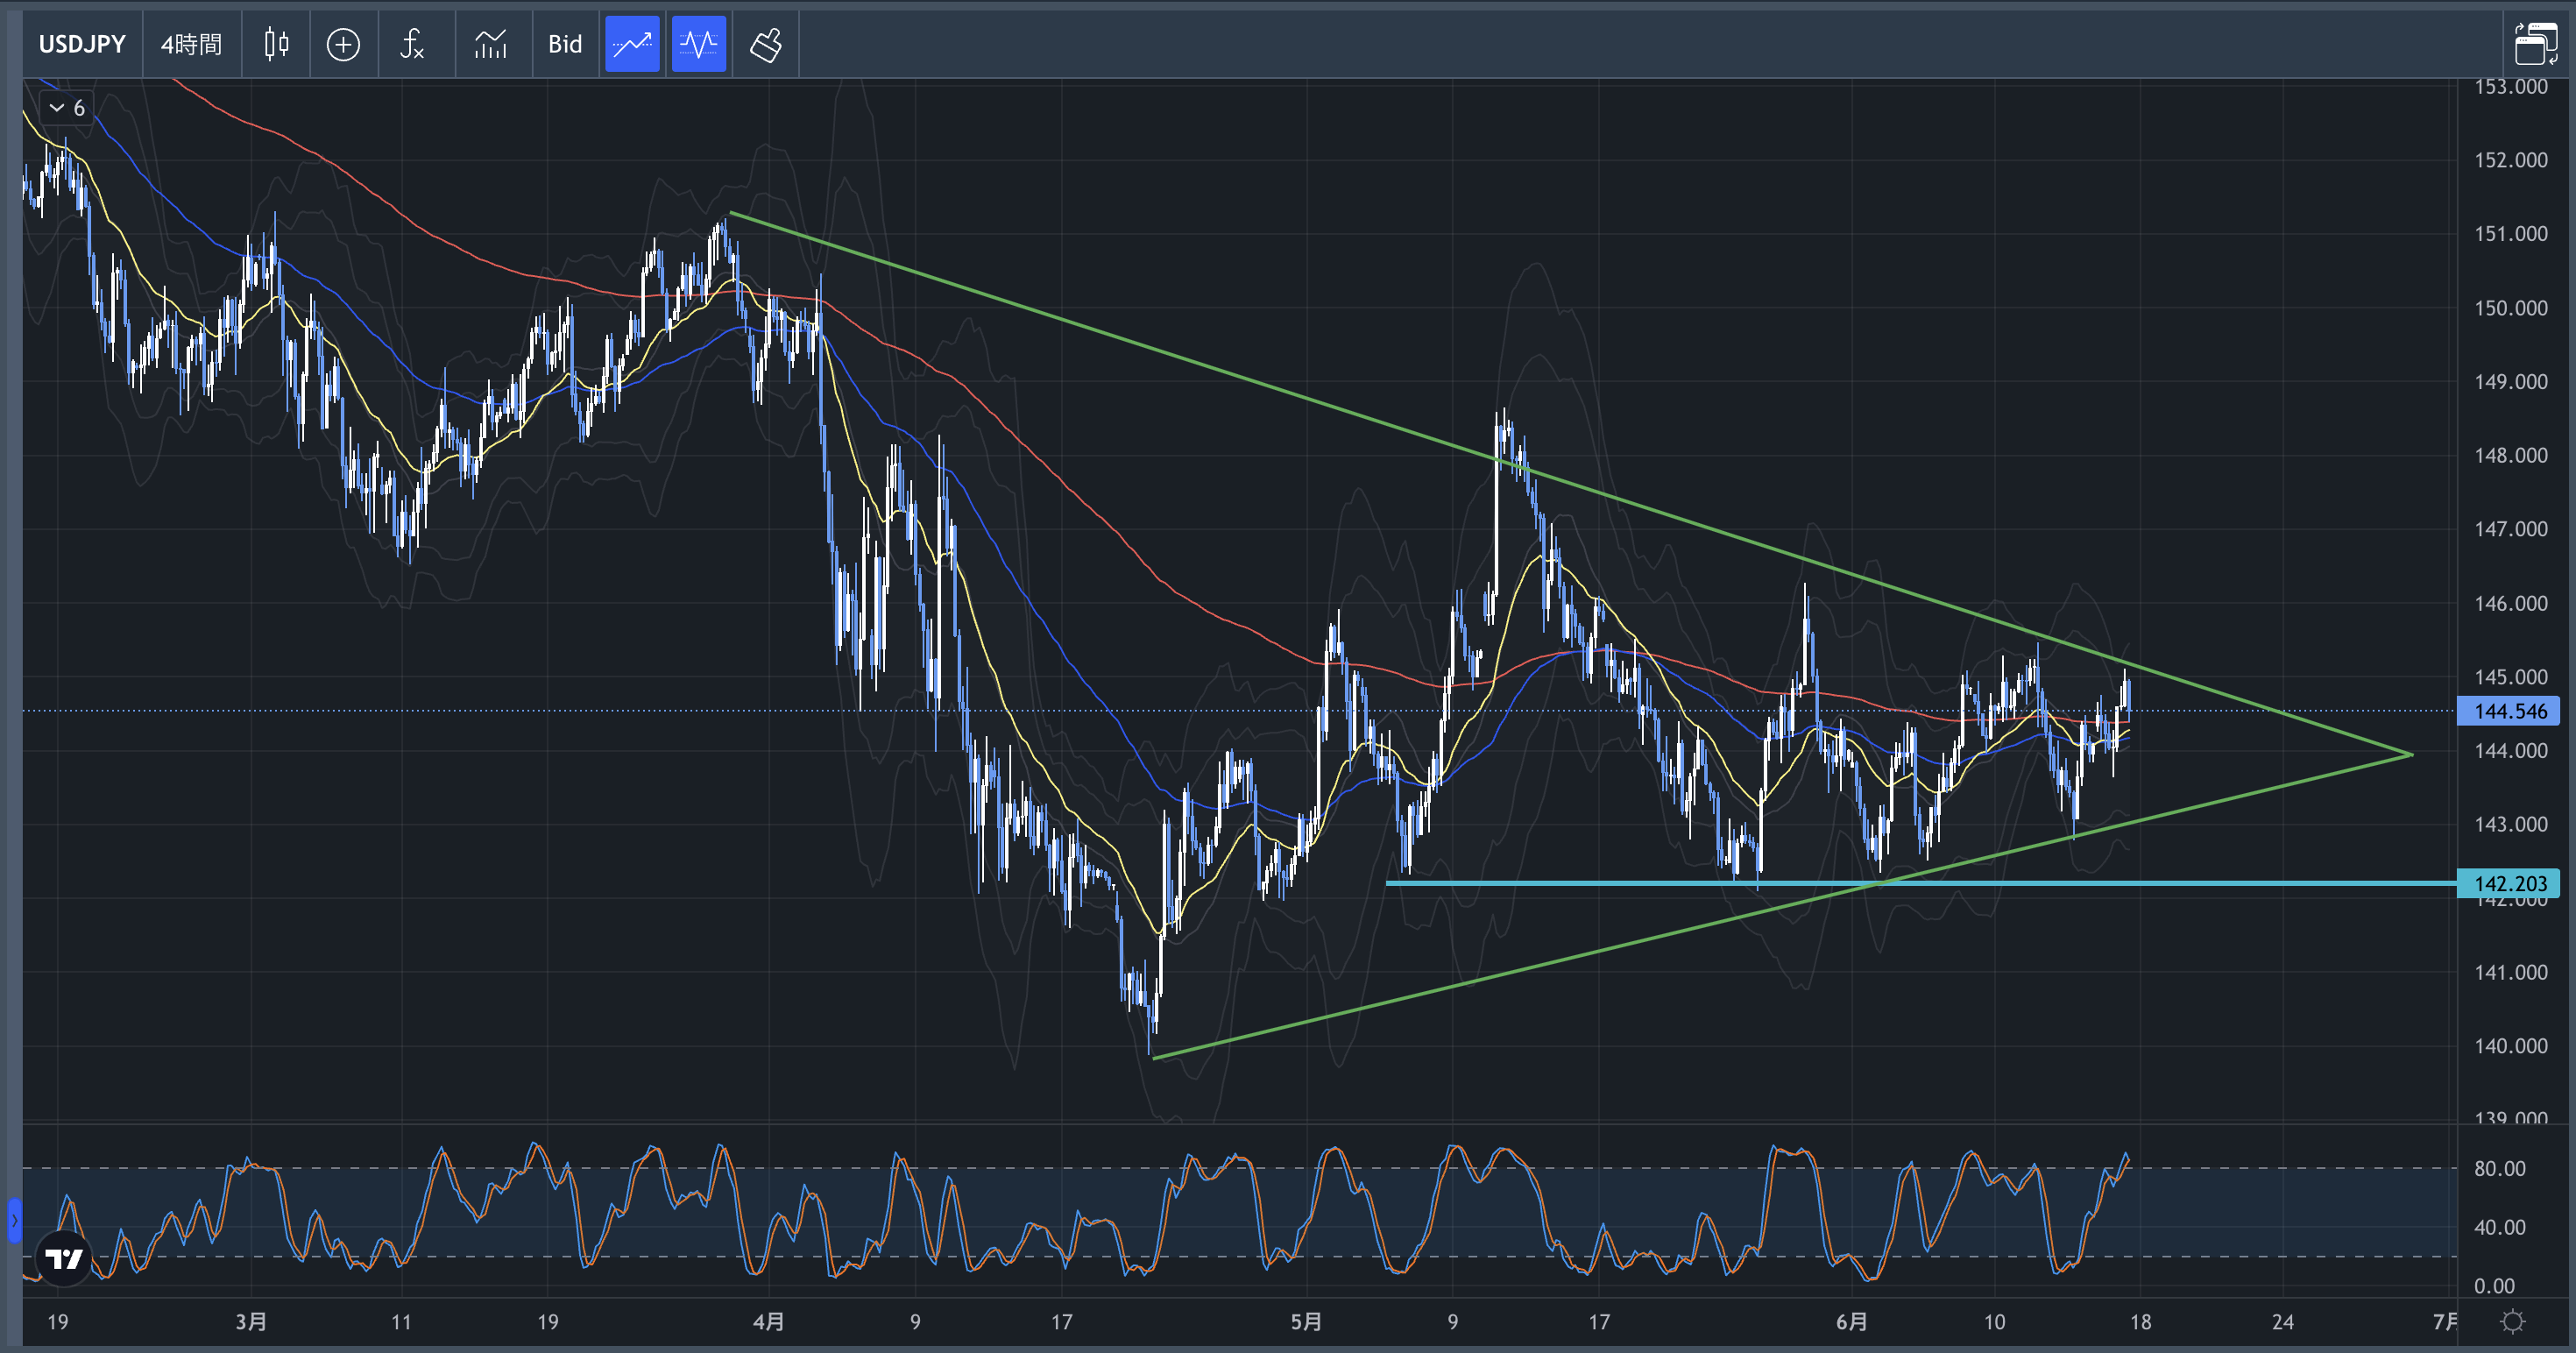Open the indicator templates bar-chart icon
Image resolution: width=2576 pixels, height=1353 pixels.
pyautogui.click(x=490, y=44)
